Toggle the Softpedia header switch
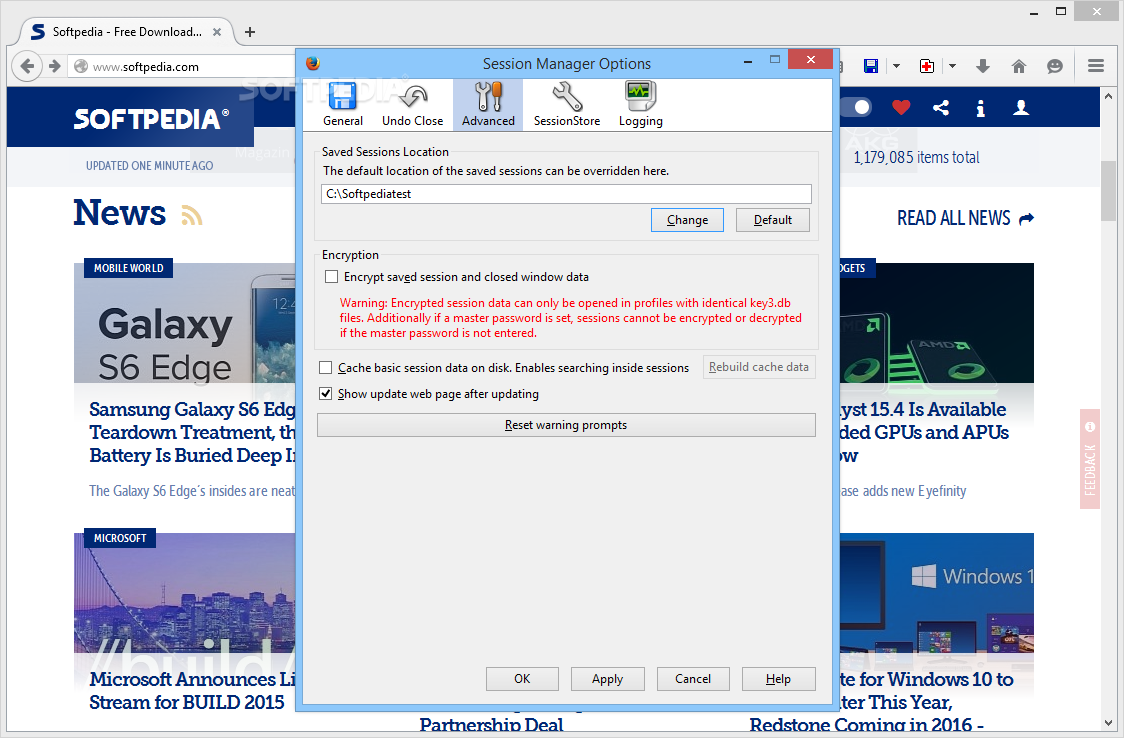 [855, 107]
